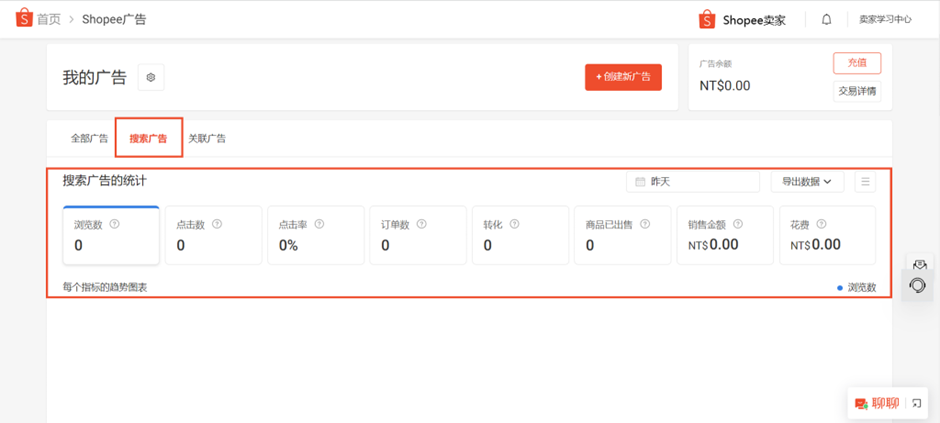This screenshot has height=423, width=940.
Task: Select the 点击数 metric card
Action: click(213, 236)
